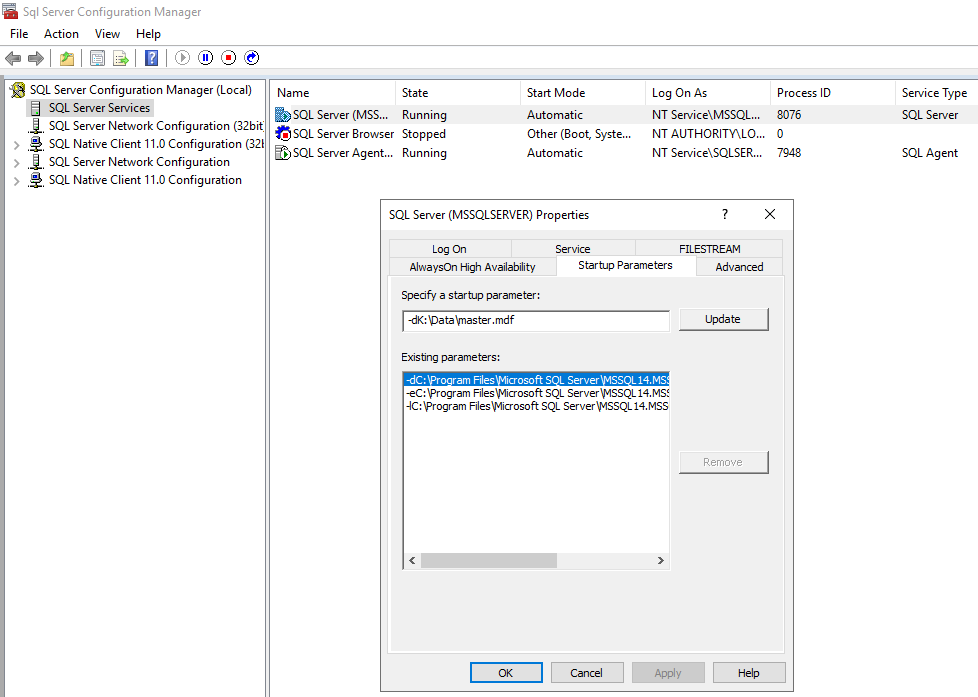Viewport: 978px width, 697px height.
Task: Switch to the FILESTREAM tab
Action: (709, 247)
